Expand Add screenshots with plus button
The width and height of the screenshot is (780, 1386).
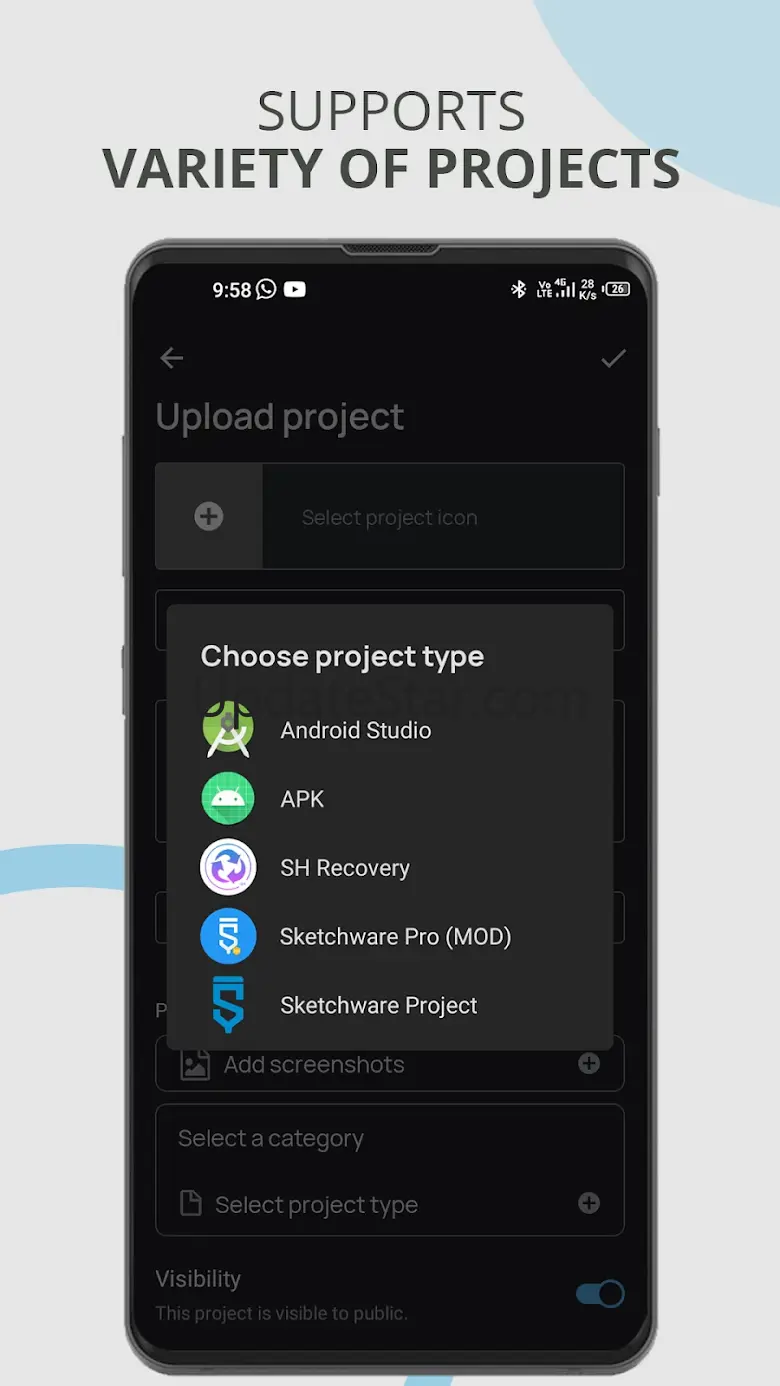589,1064
